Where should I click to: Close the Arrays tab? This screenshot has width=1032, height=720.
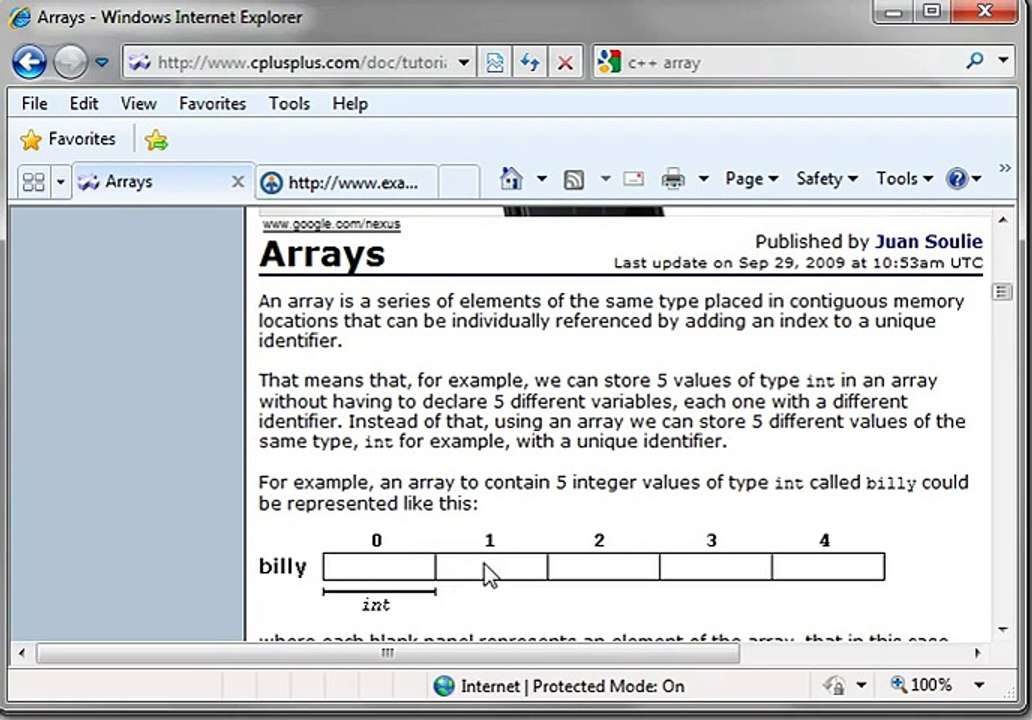(238, 182)
